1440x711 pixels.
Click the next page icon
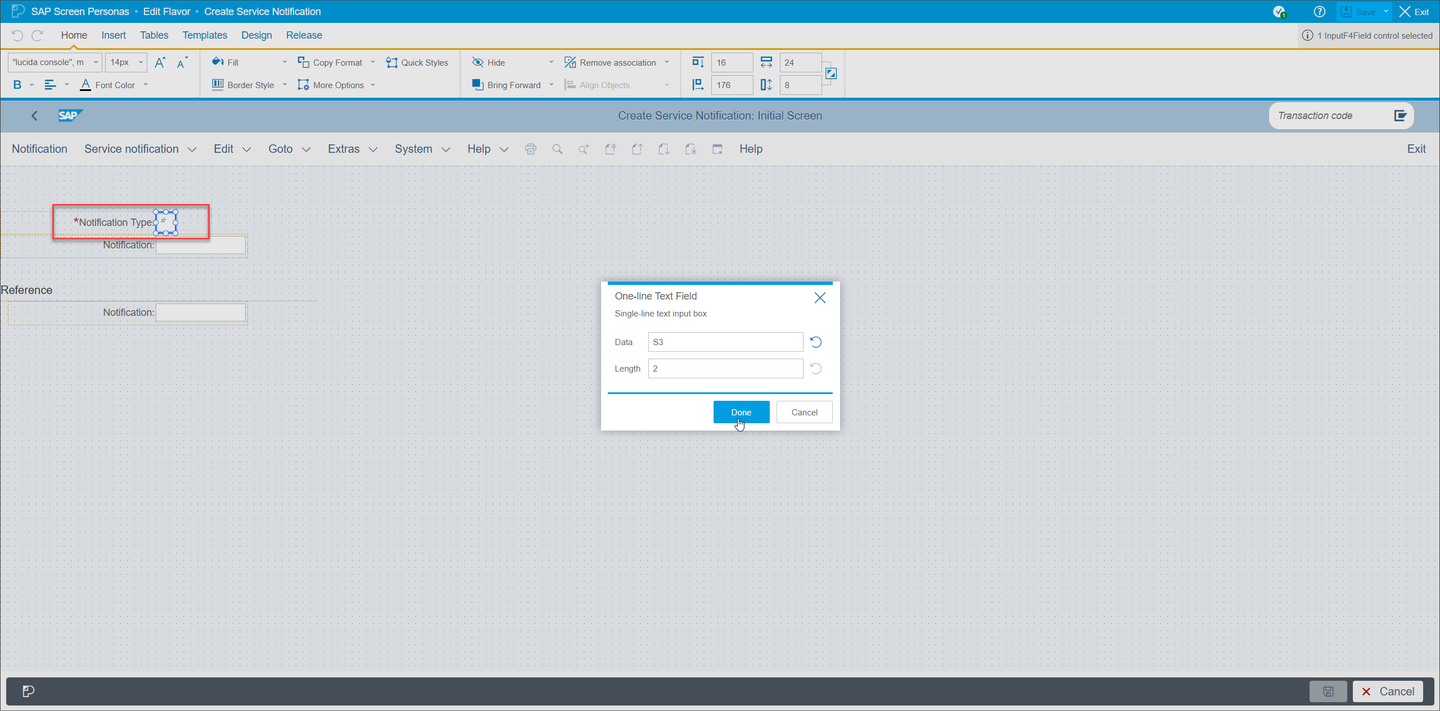point(664,149)
